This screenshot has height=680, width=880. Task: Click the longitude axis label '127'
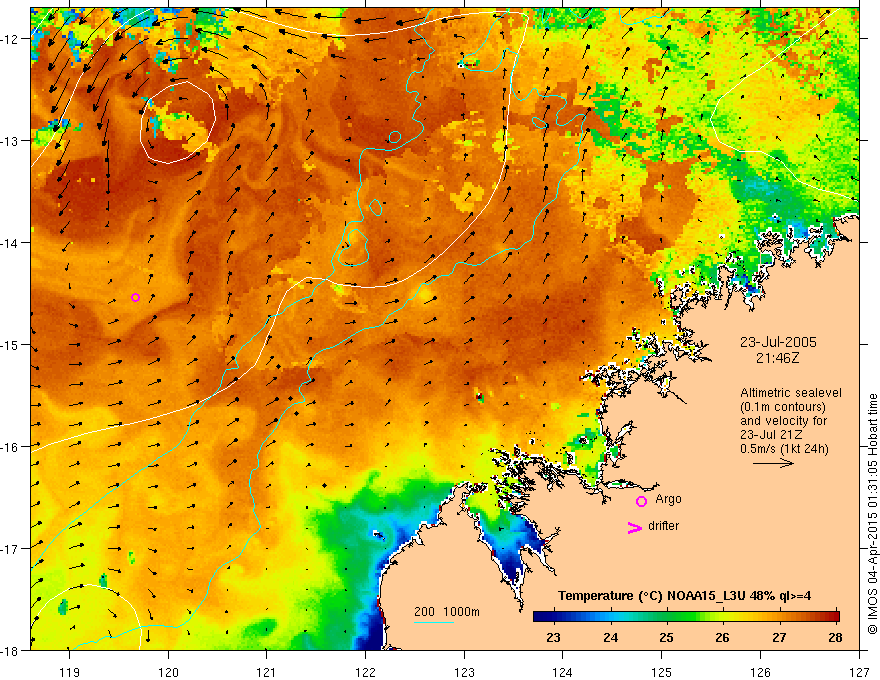859,672
